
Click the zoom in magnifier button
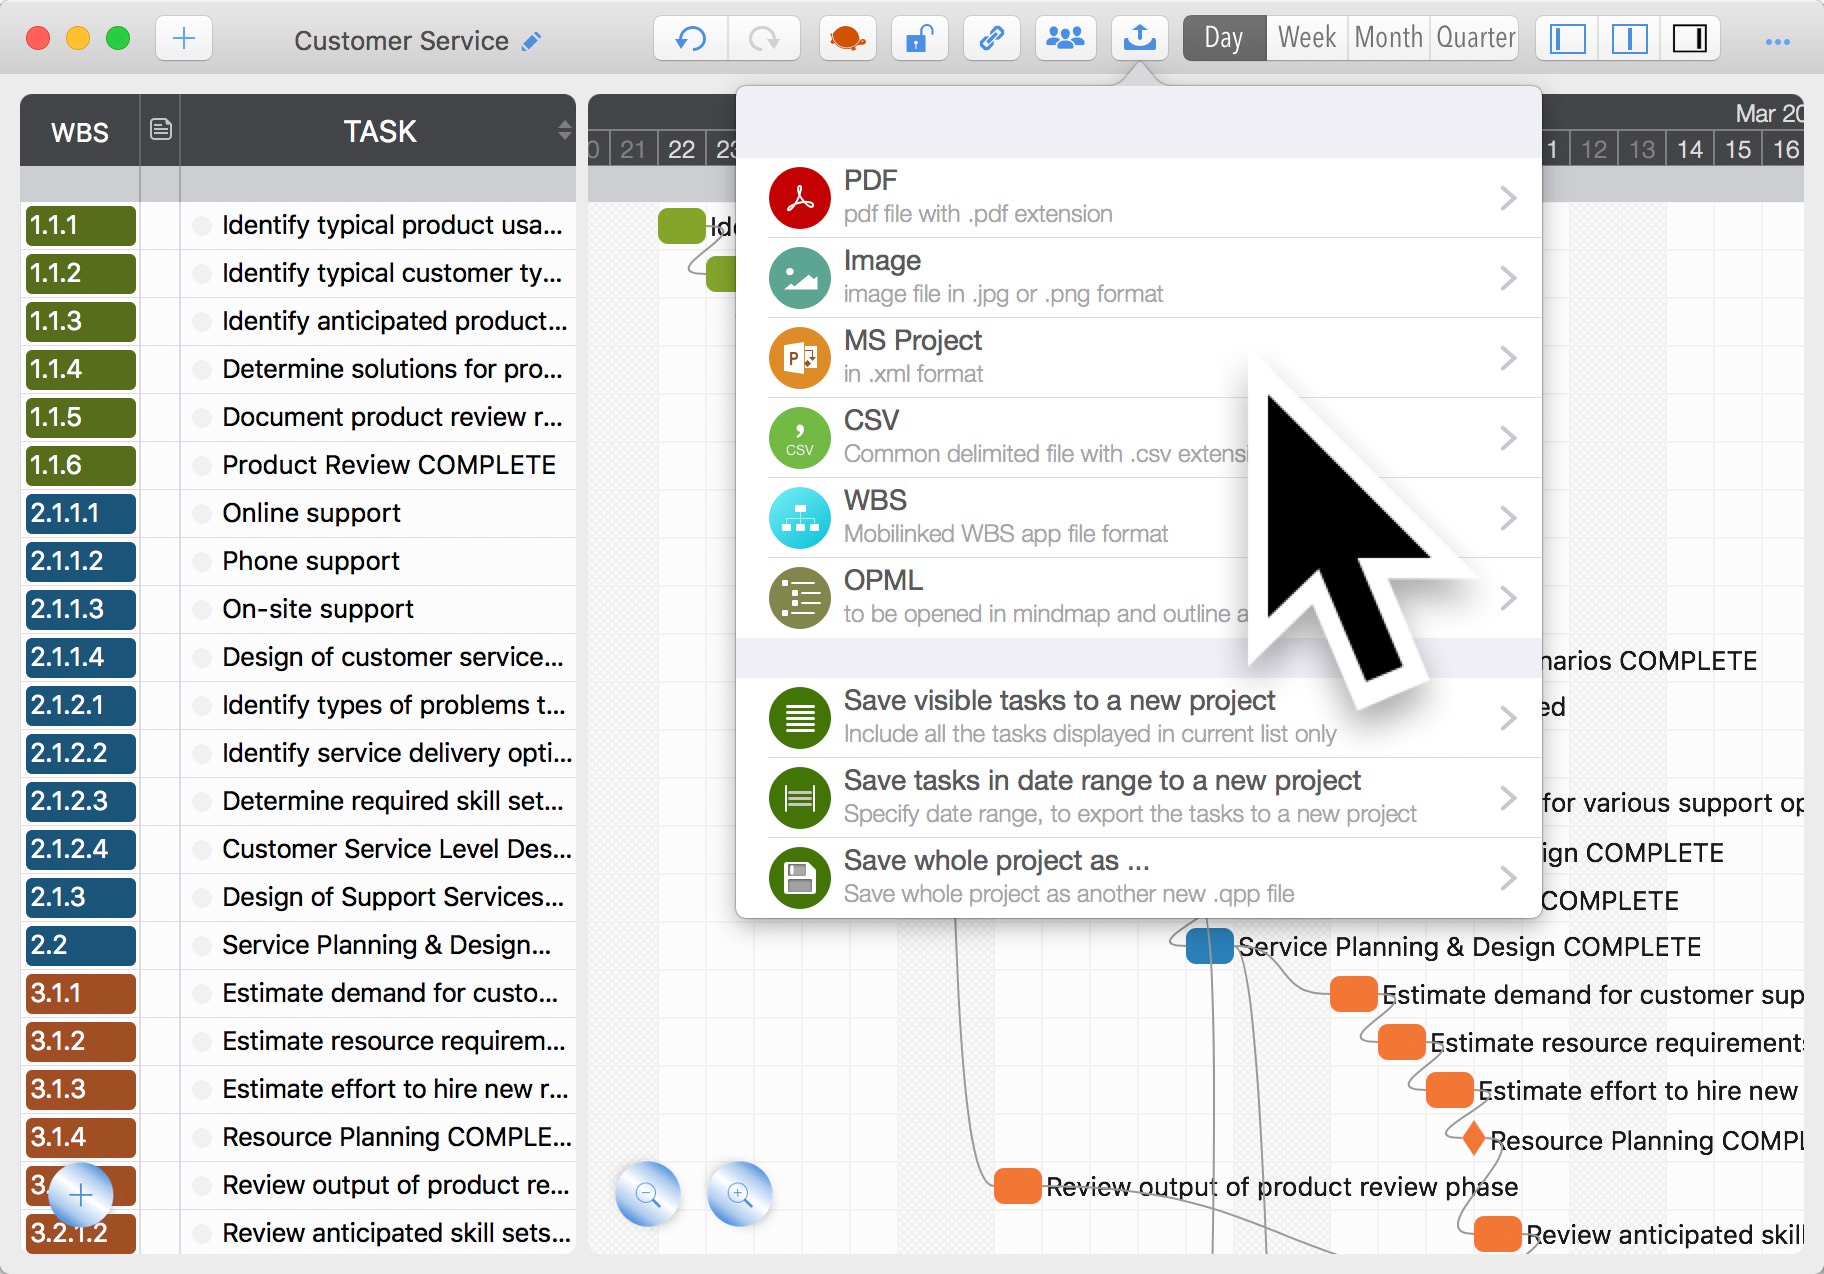(740, 1194)
